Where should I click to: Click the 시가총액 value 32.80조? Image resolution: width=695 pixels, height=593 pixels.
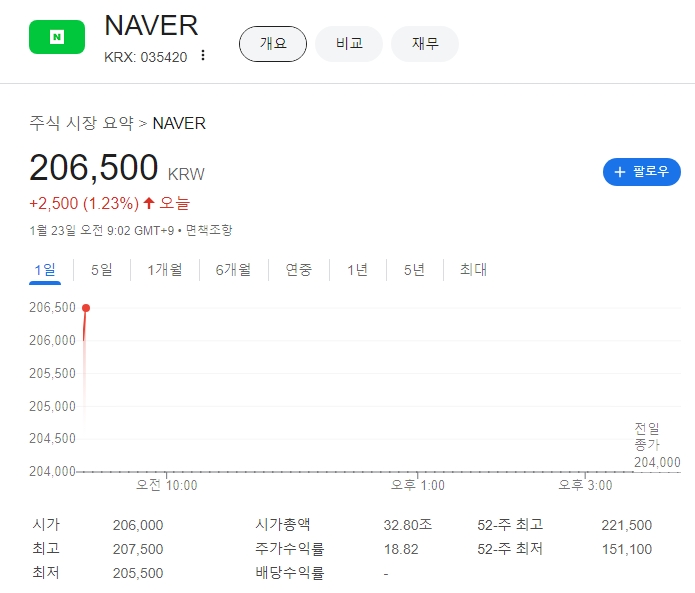pyautogui.click(x=408, y=525)
